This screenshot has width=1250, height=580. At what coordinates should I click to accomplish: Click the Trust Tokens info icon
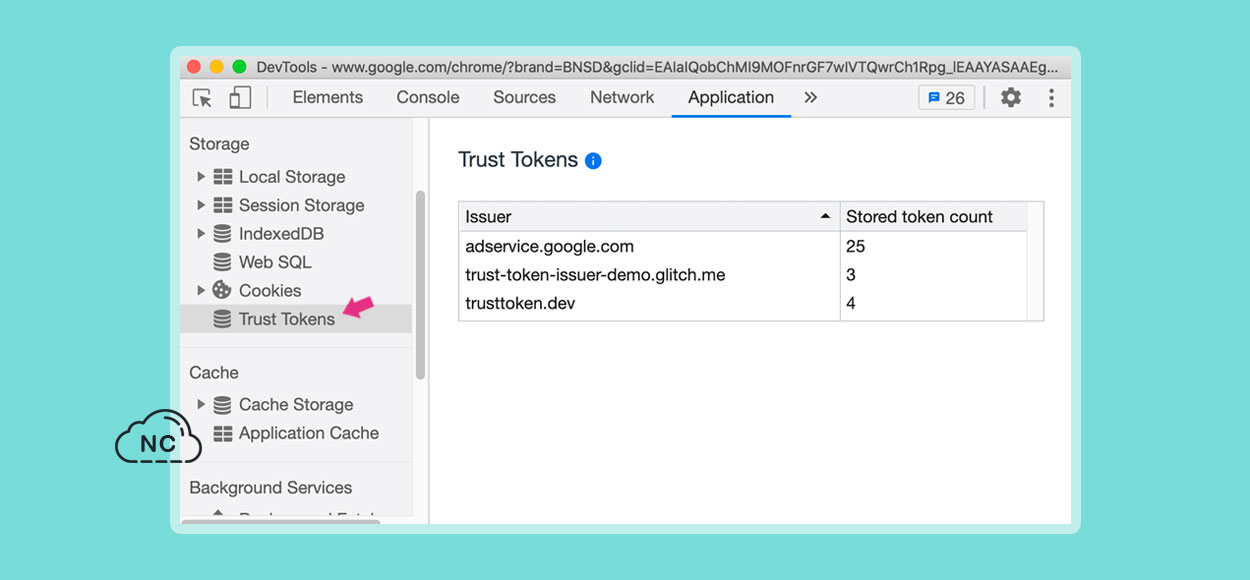(593, 160)
